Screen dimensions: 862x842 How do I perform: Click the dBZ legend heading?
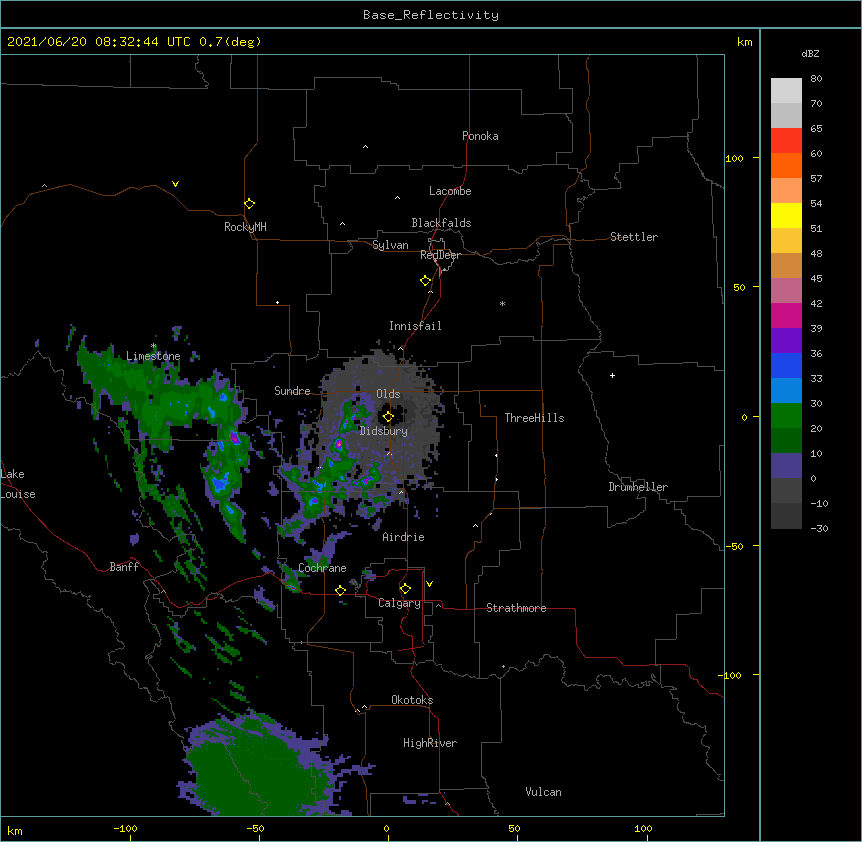(x=810, y=54)
